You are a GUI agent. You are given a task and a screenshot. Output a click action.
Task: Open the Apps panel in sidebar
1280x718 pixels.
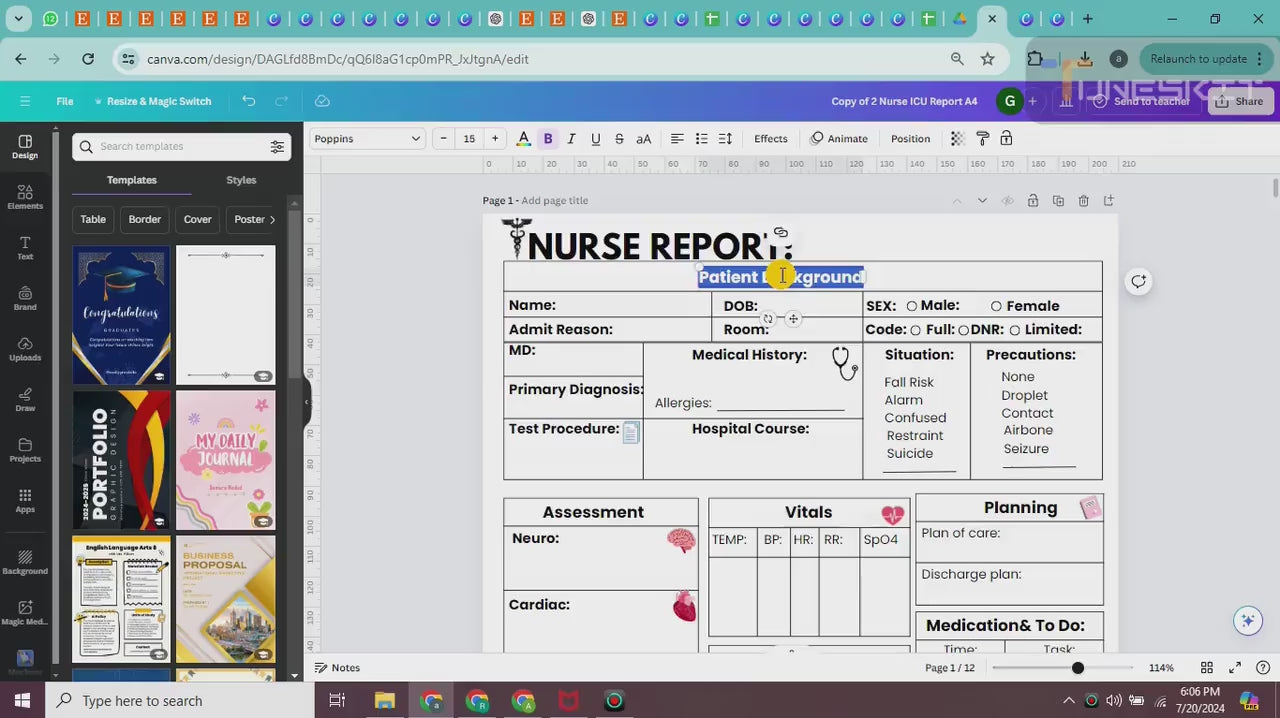click(x=25, y=501)
